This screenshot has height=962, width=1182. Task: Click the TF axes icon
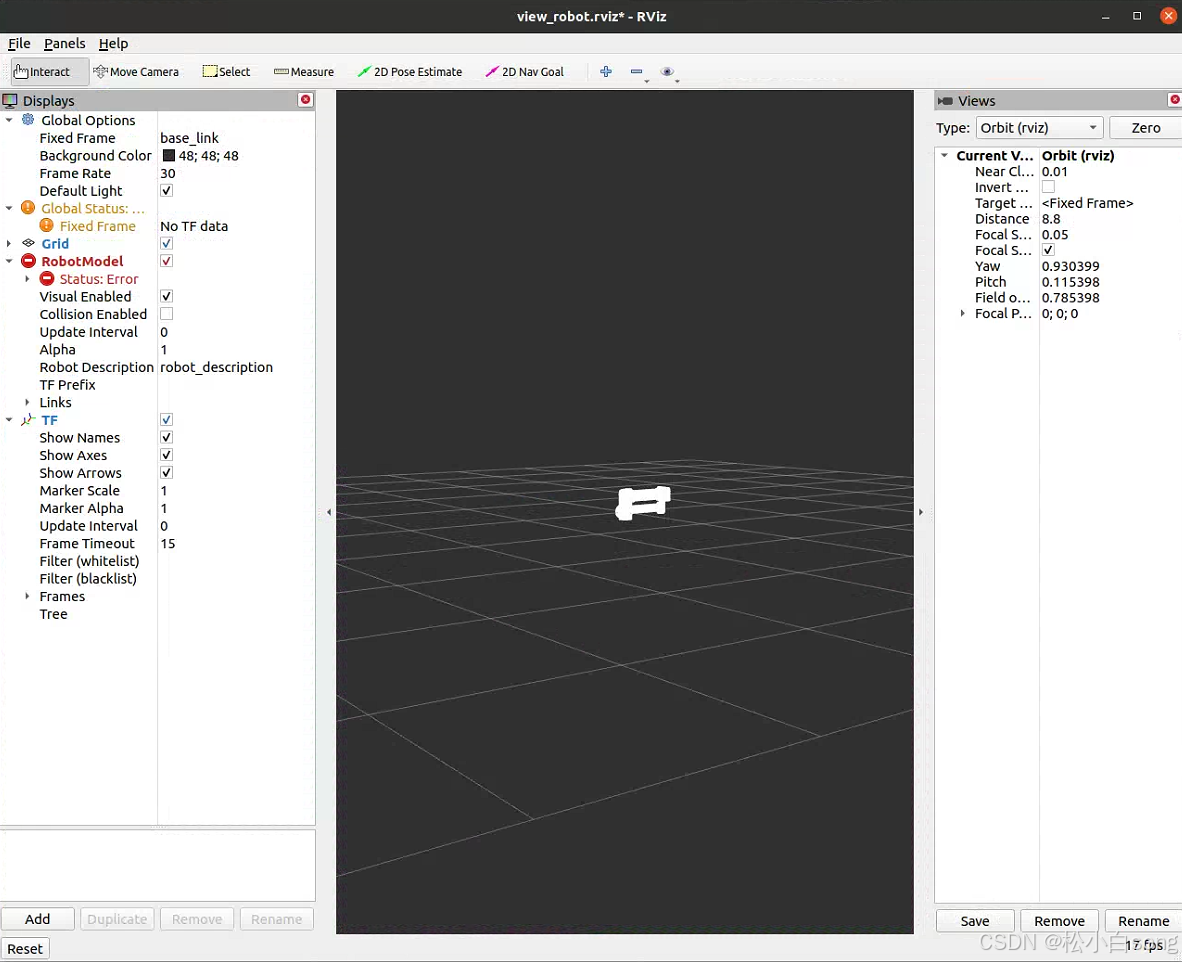28,419
